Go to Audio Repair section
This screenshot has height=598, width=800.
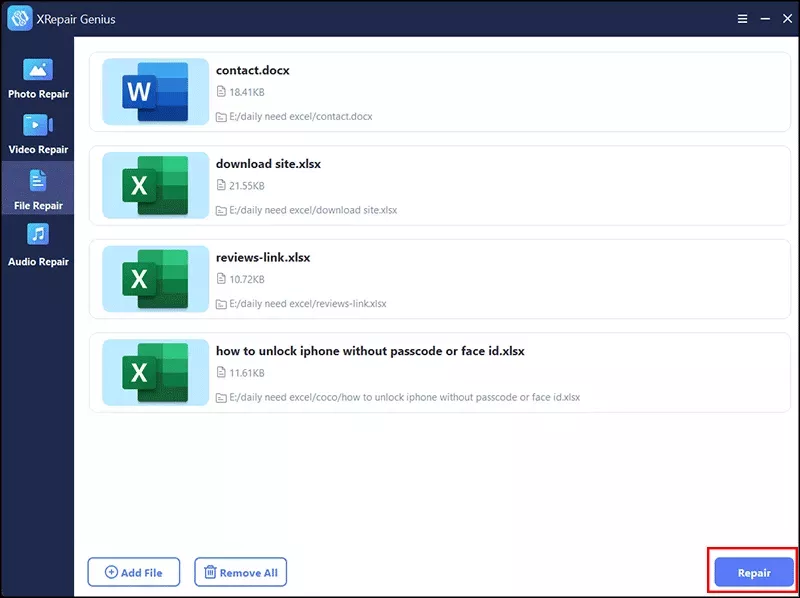point(38,246)
